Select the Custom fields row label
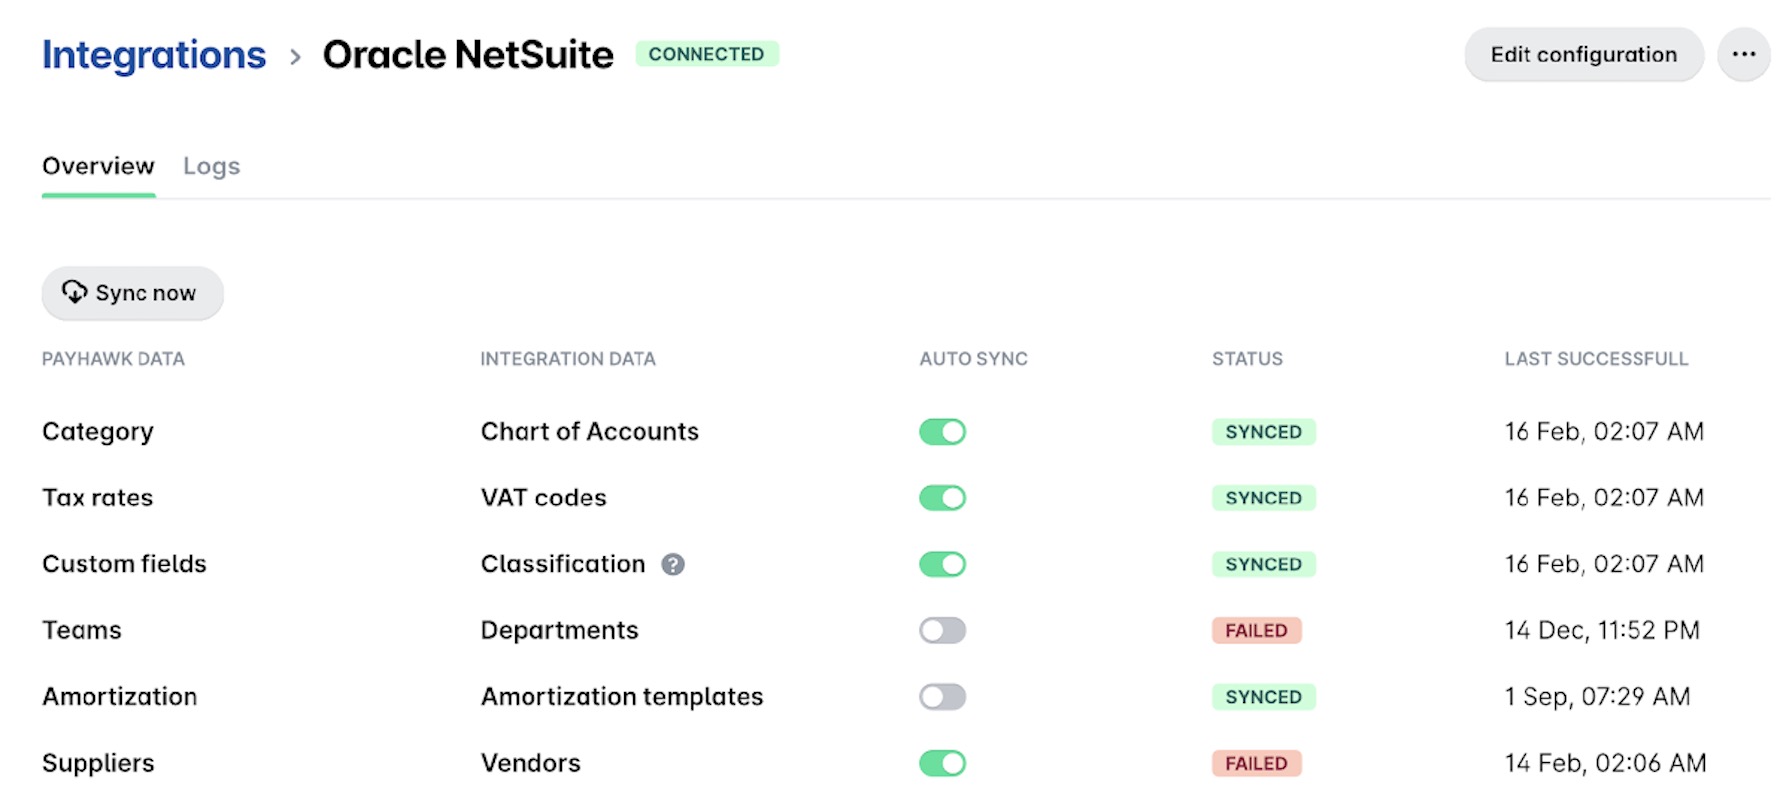The width and height of the screenshot is (1780, 808). click(124, 564)
